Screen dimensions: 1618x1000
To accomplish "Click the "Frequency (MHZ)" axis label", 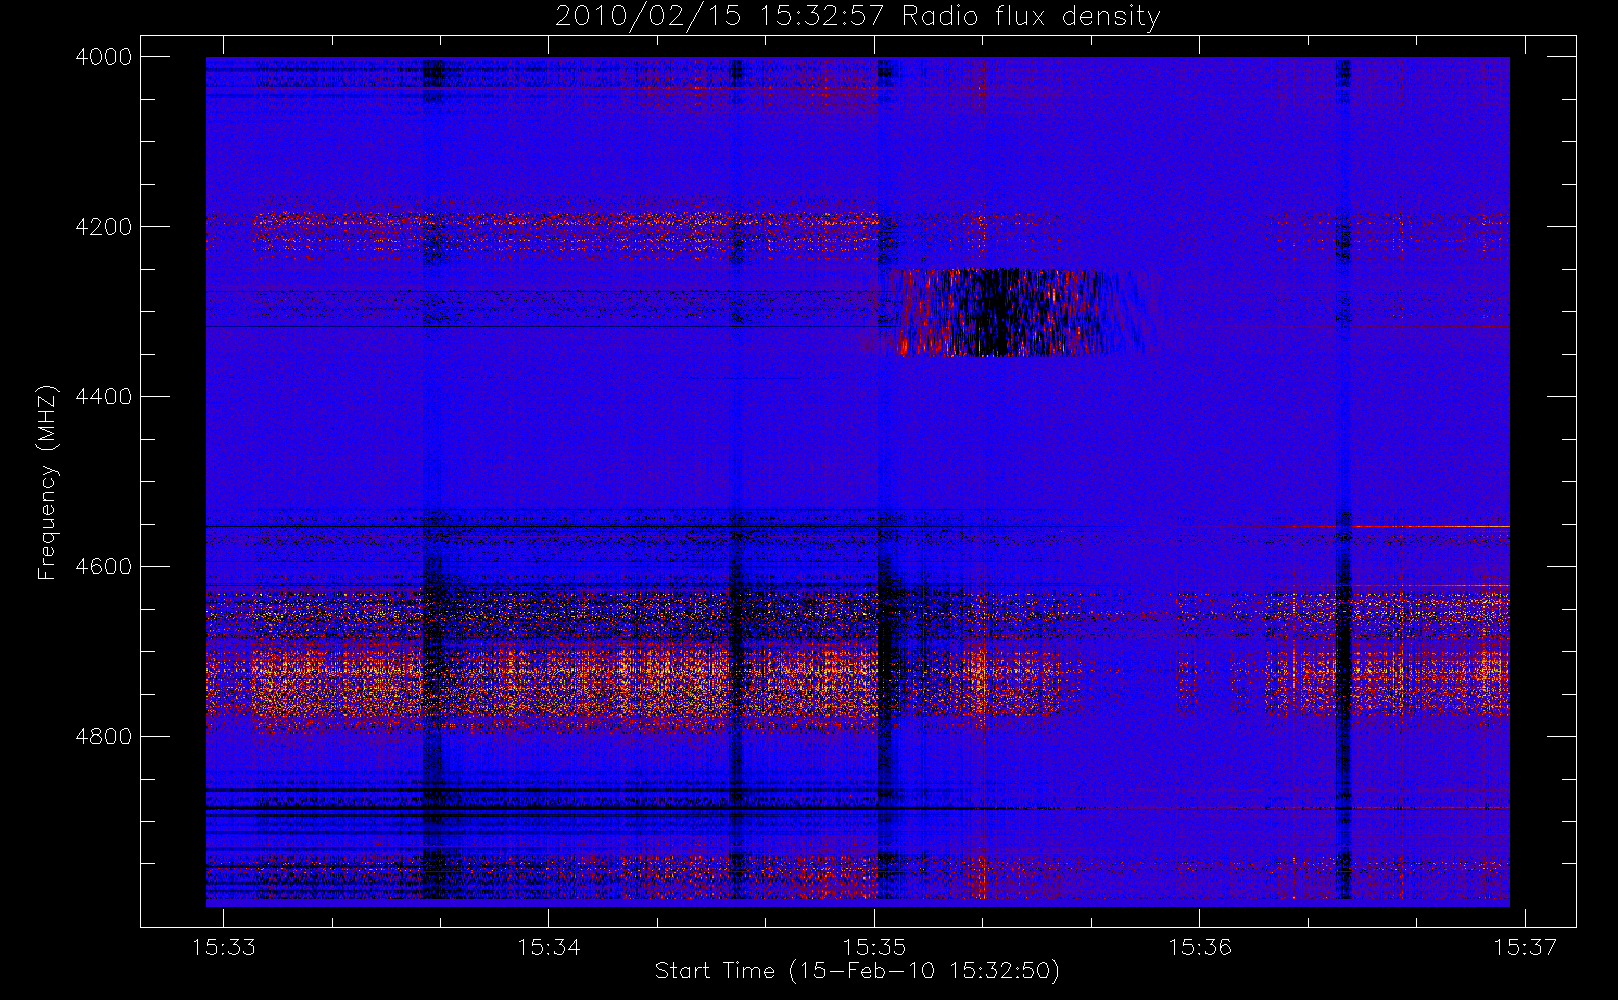I will click(x=46, y=483).
